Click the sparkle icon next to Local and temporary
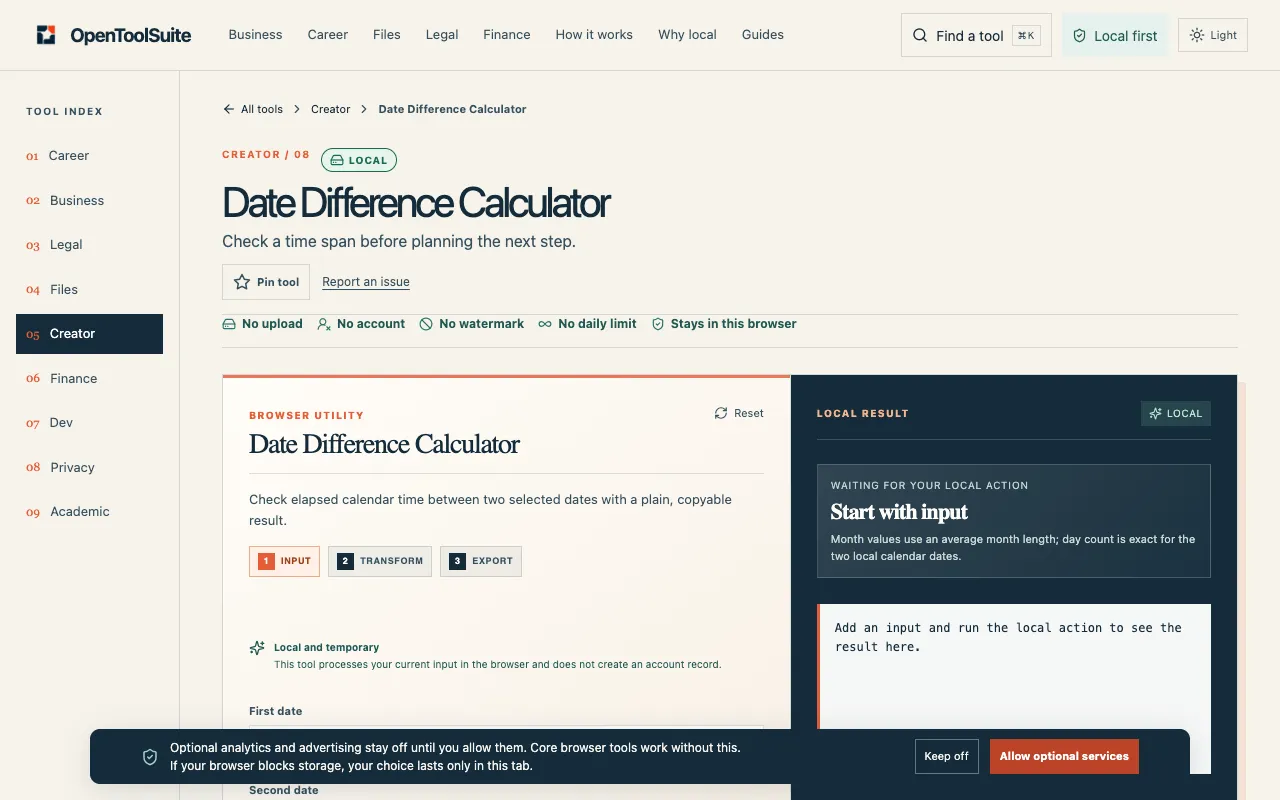The image size is (1280, 800). coord(257,648)
